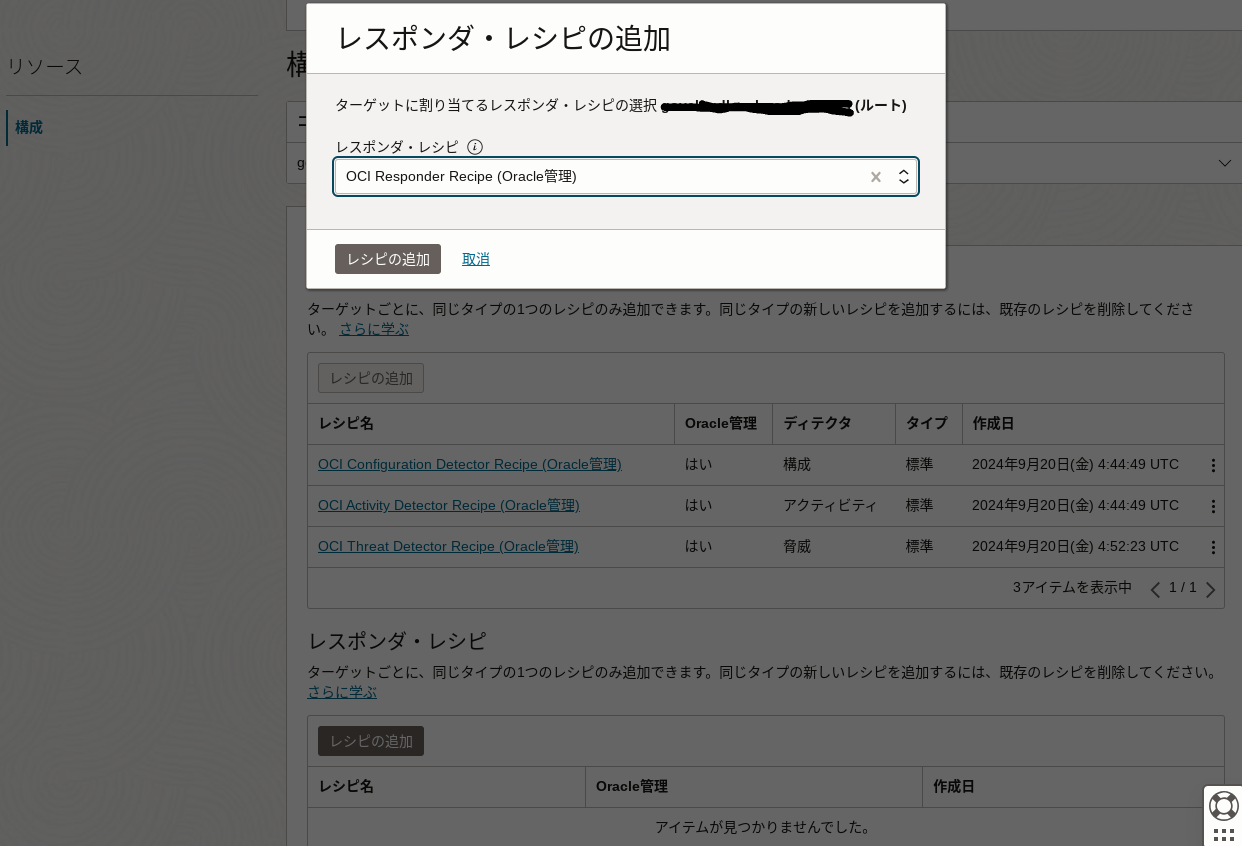Click the info icon next to レスポンダ・レシピ

click(475, 147)
